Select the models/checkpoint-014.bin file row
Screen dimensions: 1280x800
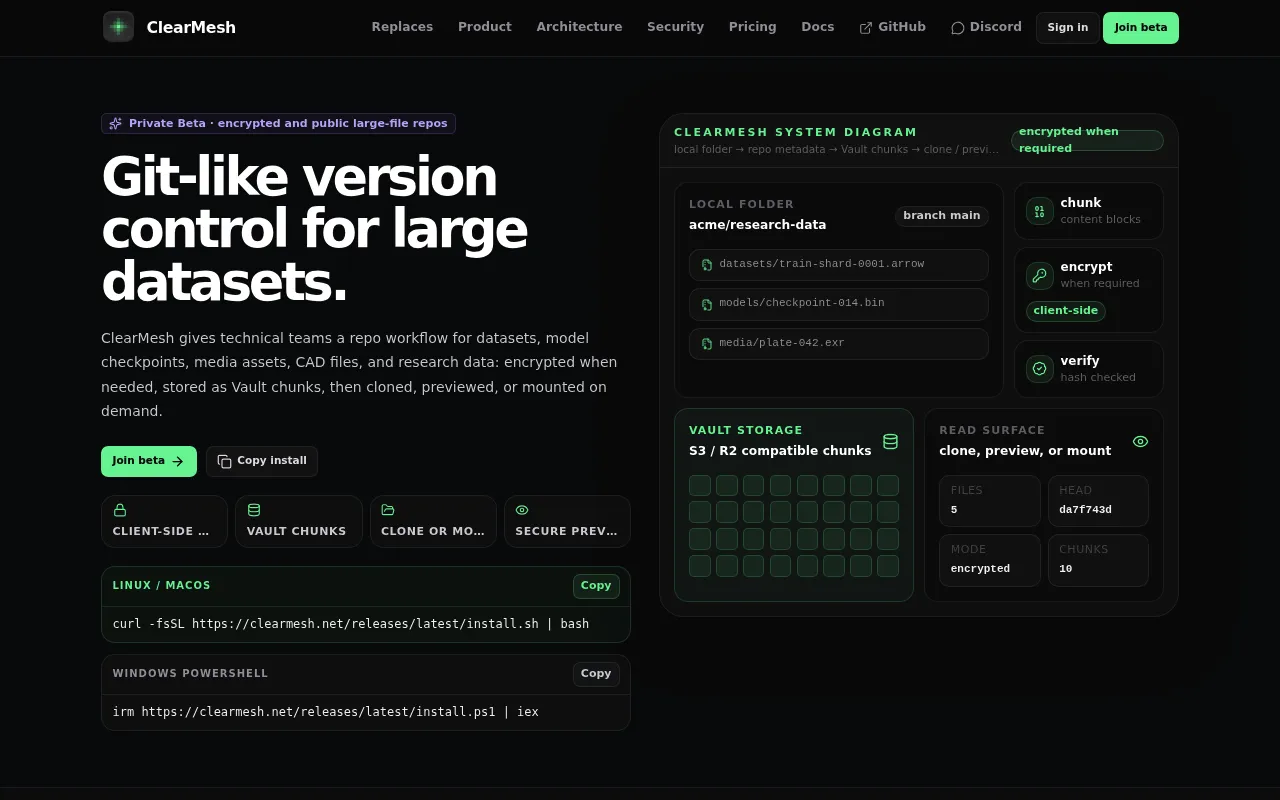coord(838,304)
